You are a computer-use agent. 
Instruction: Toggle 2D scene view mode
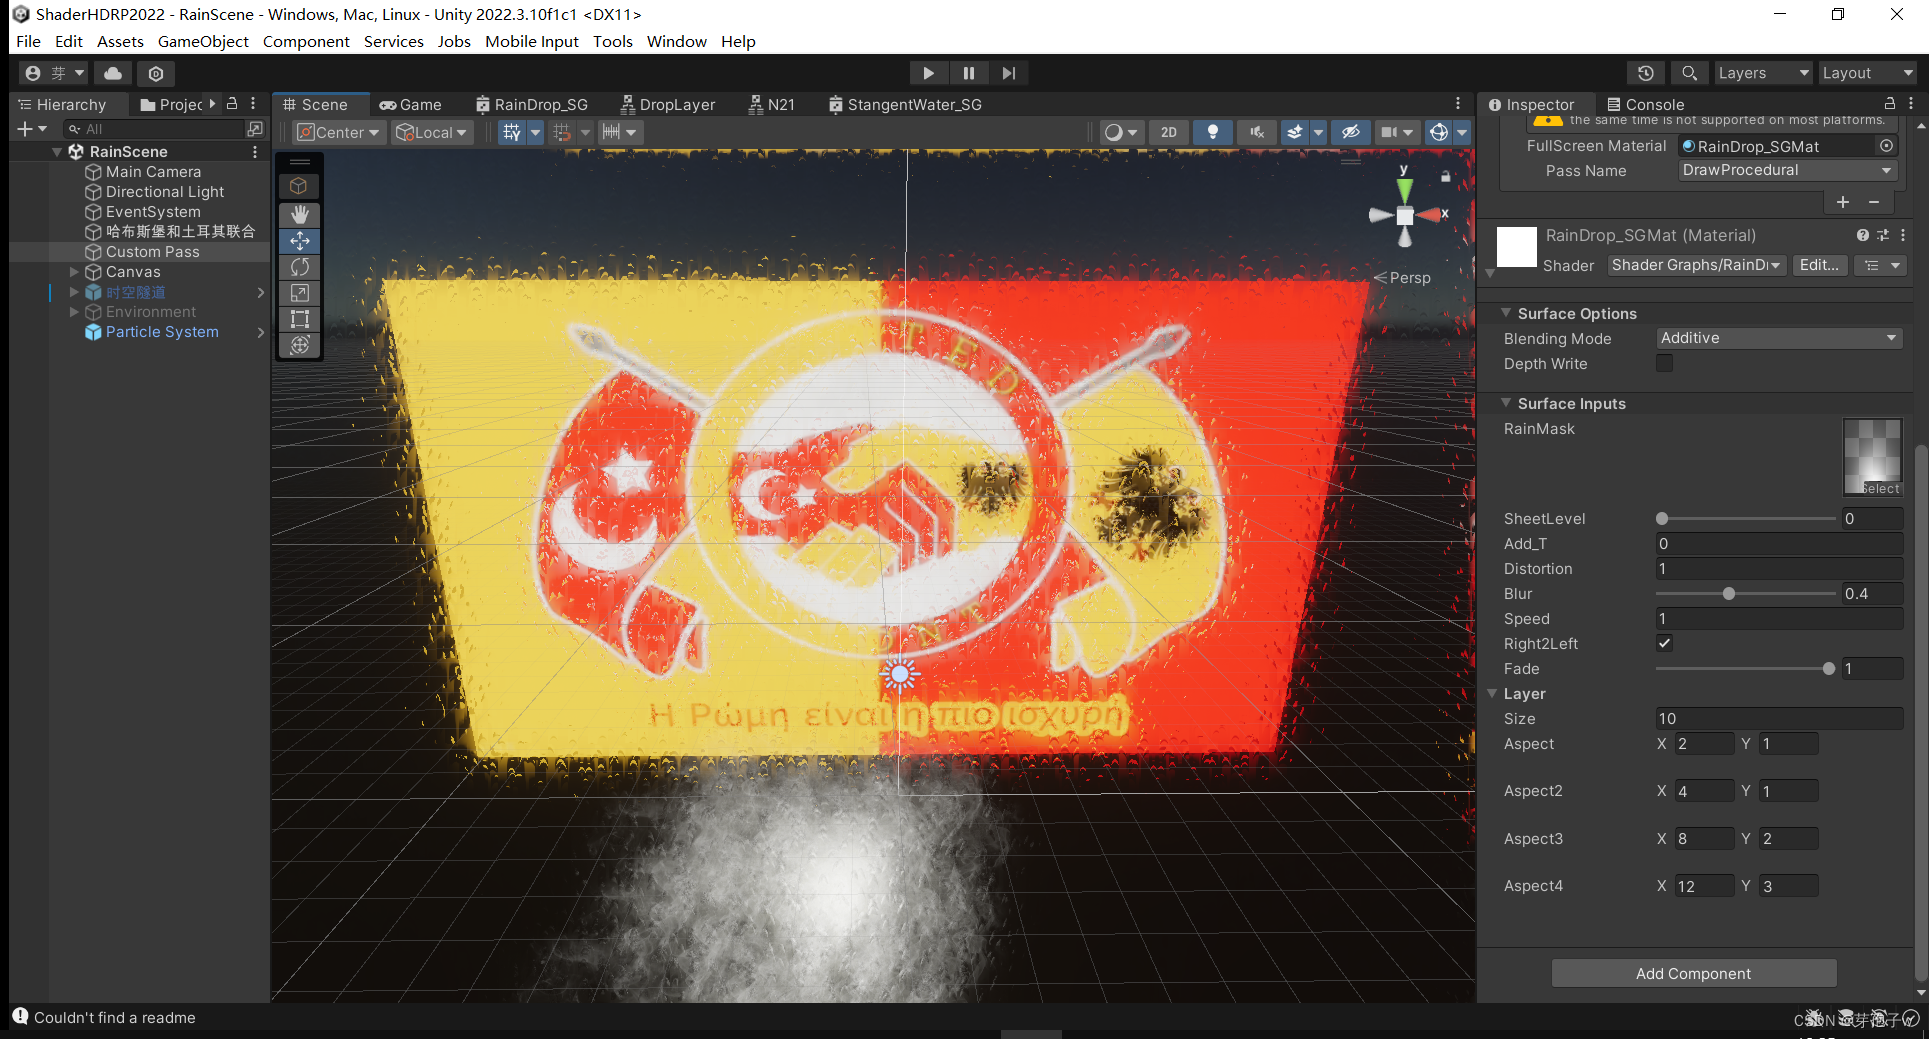coord(1168,132)
